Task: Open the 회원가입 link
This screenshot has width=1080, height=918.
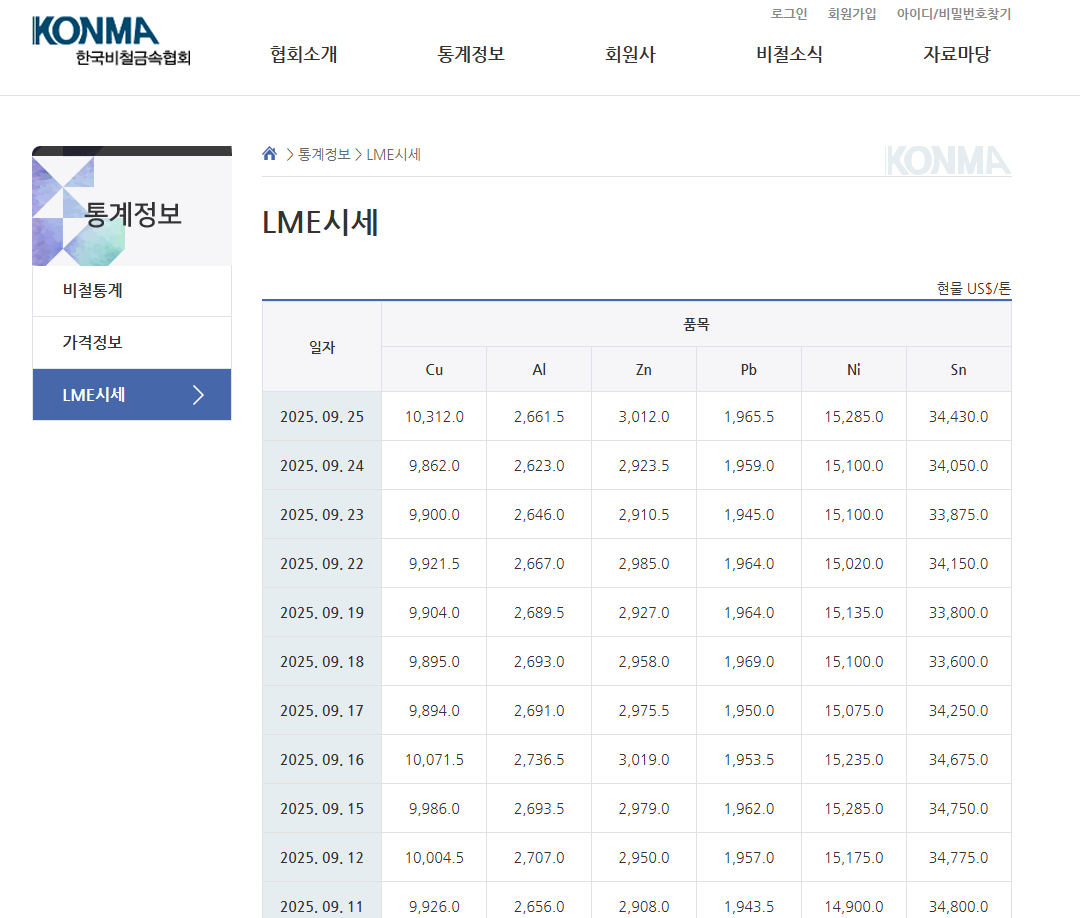Action: click(852, 14)
